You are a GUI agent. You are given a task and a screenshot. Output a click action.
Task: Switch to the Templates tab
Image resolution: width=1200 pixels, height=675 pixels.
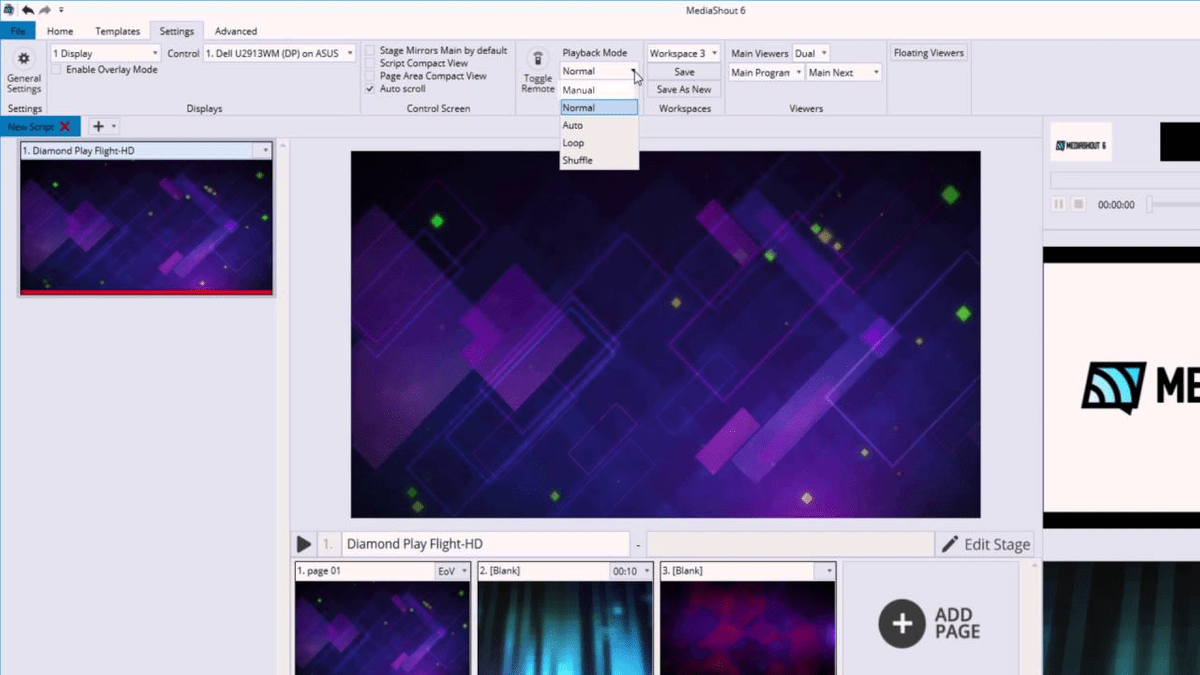click(x=117, y=31)
